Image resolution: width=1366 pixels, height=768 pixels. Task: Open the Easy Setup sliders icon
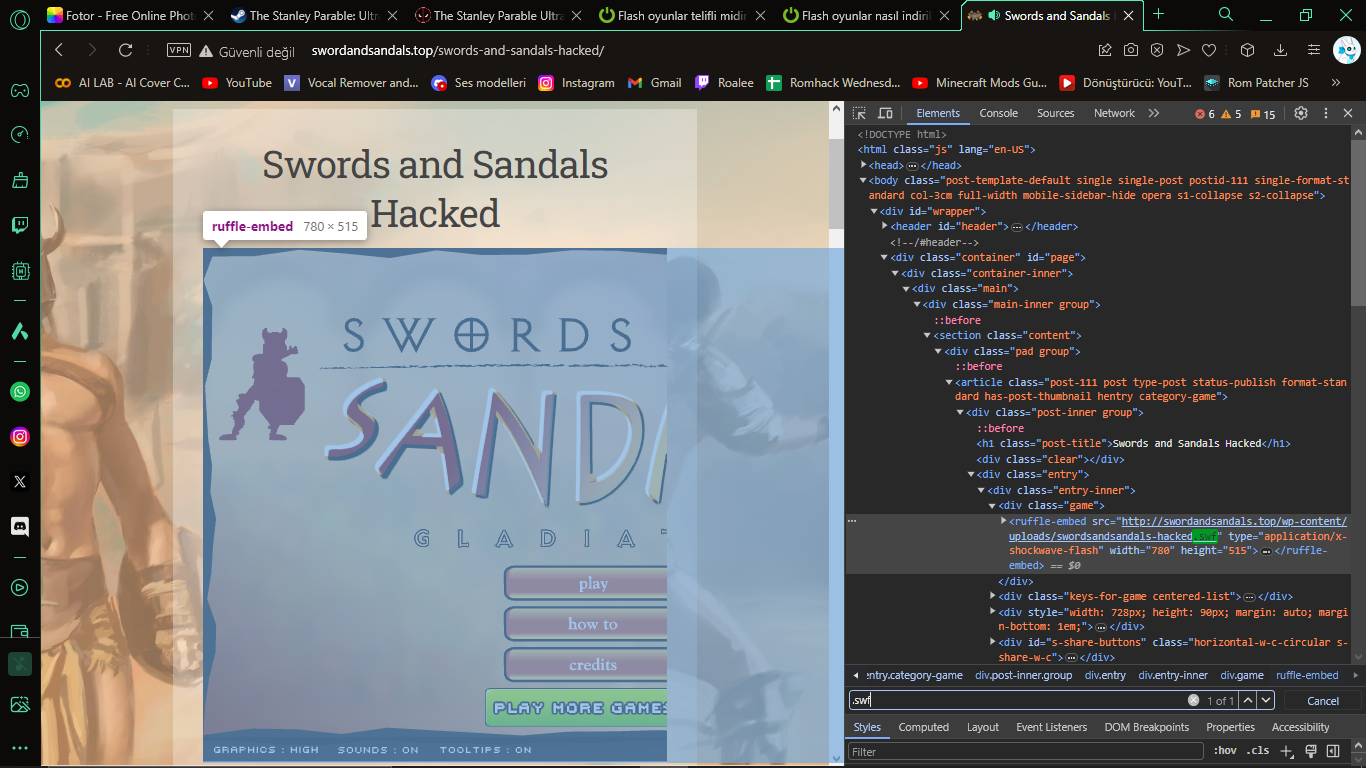(x=1314, y=50)
